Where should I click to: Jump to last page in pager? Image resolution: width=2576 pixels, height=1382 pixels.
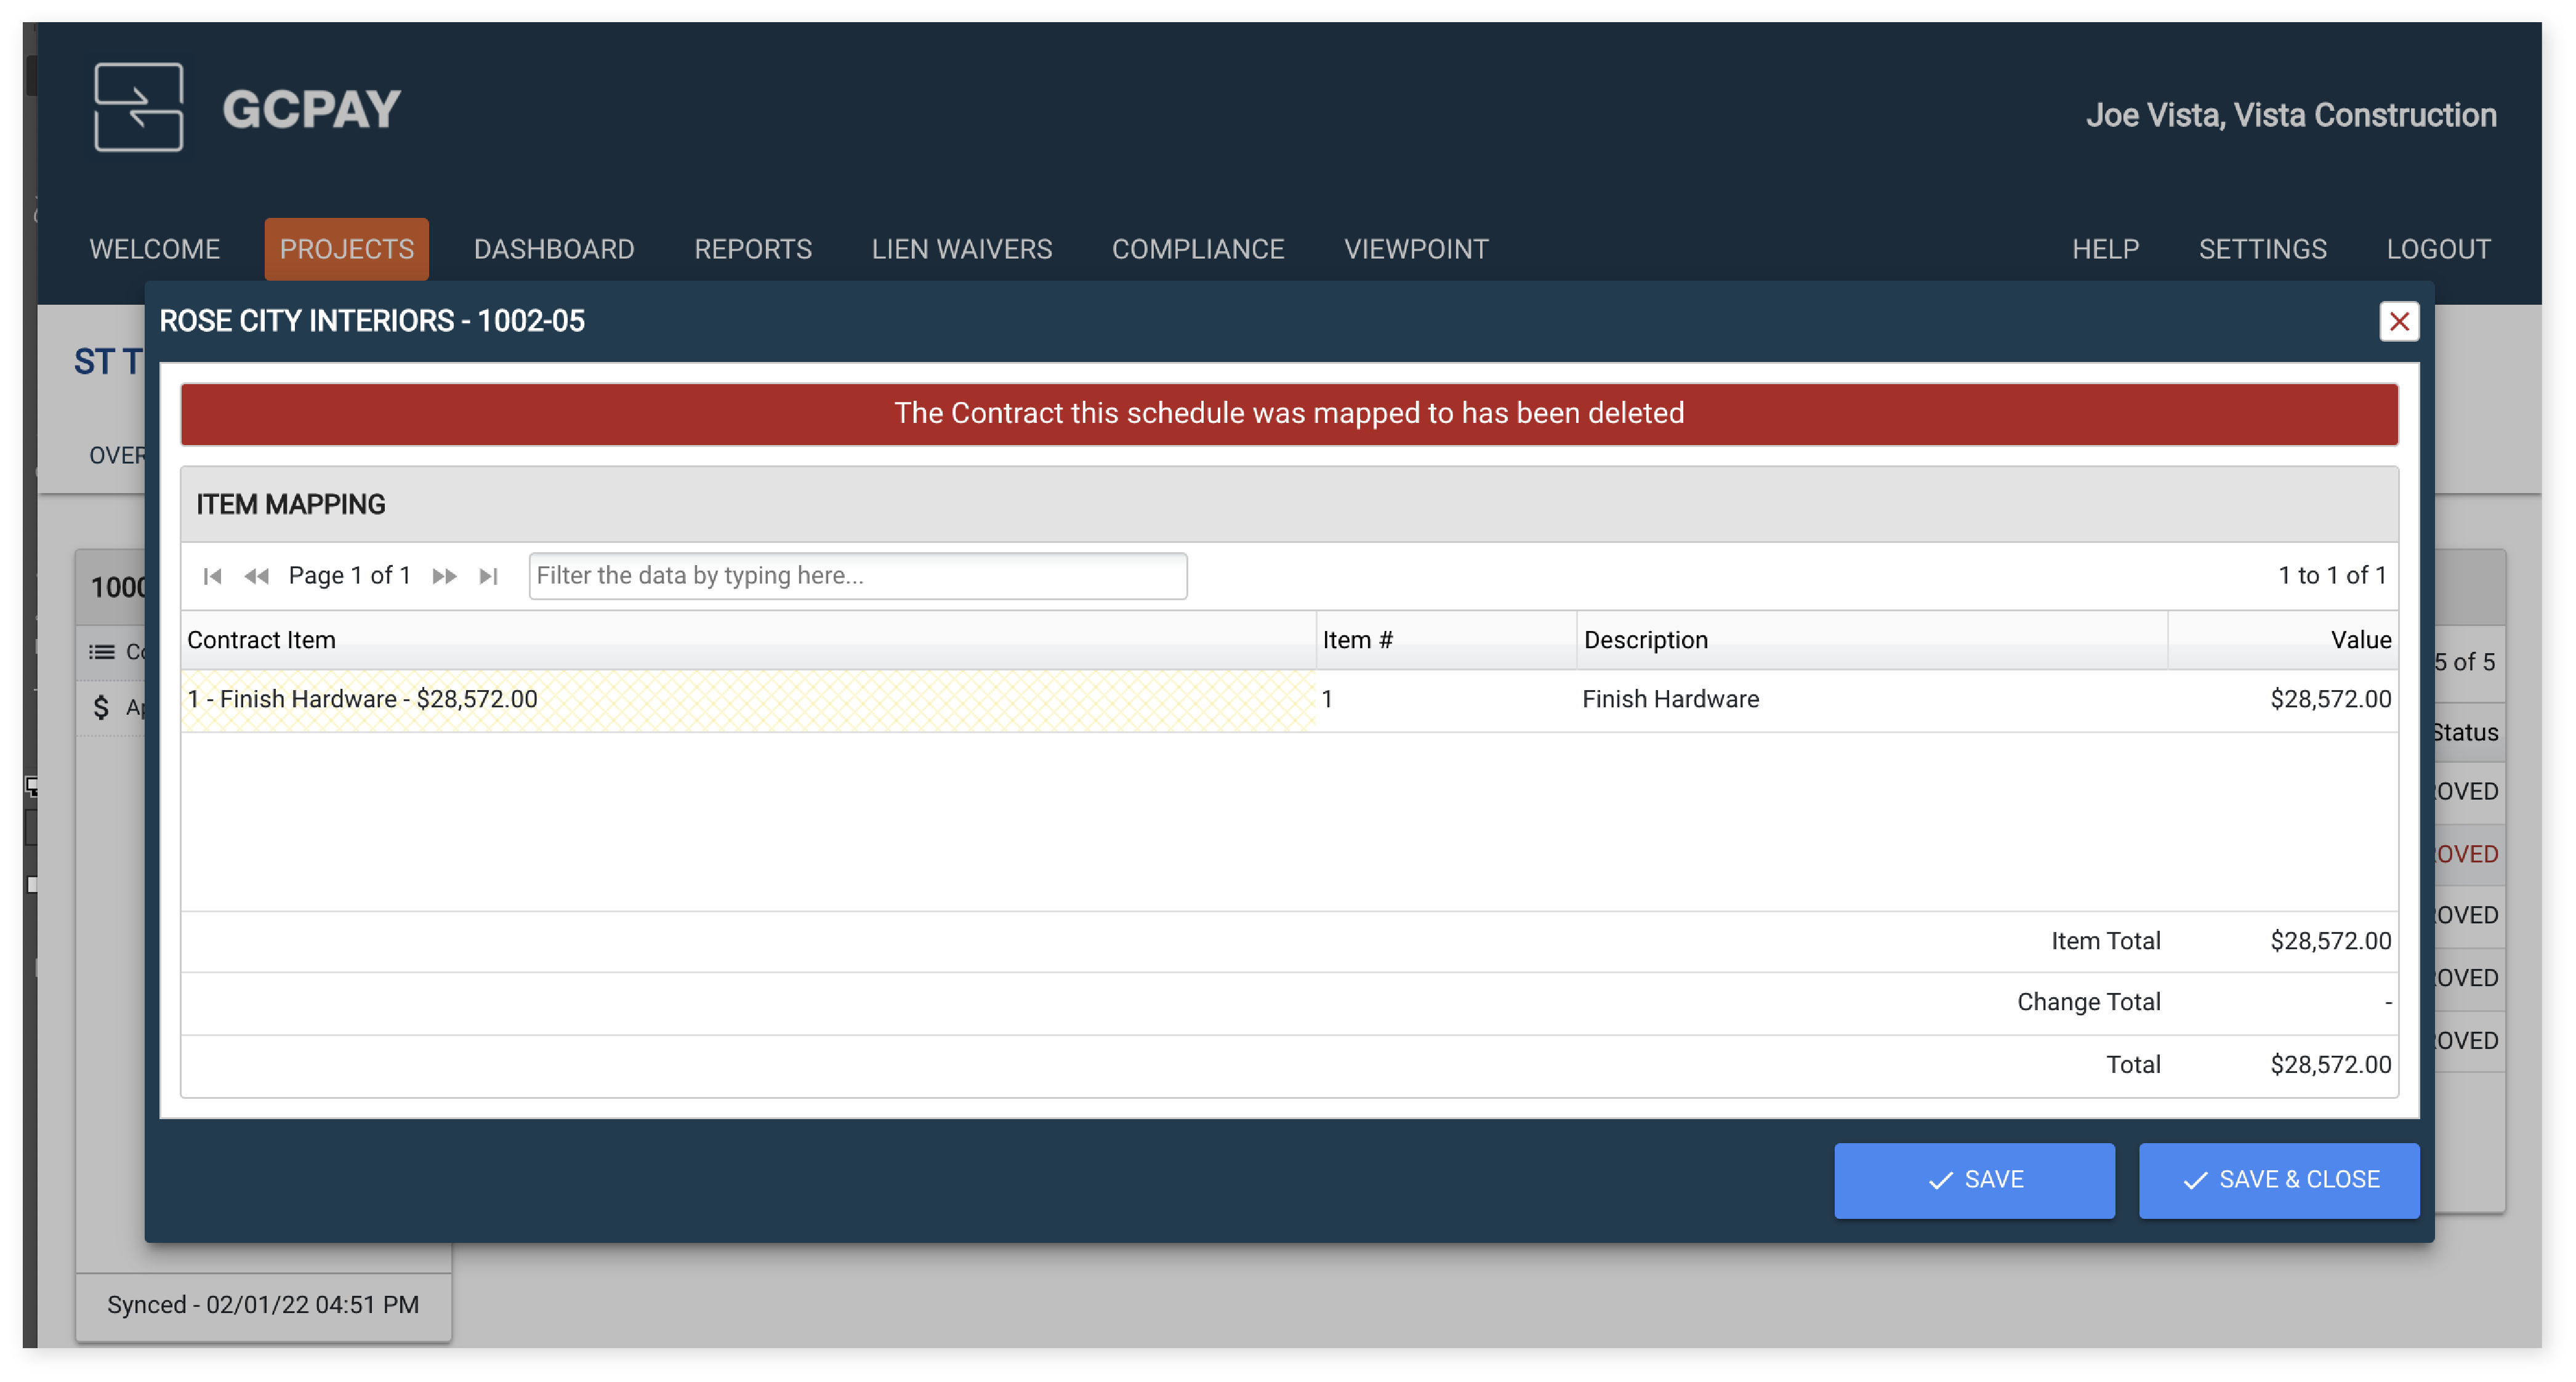489,576
